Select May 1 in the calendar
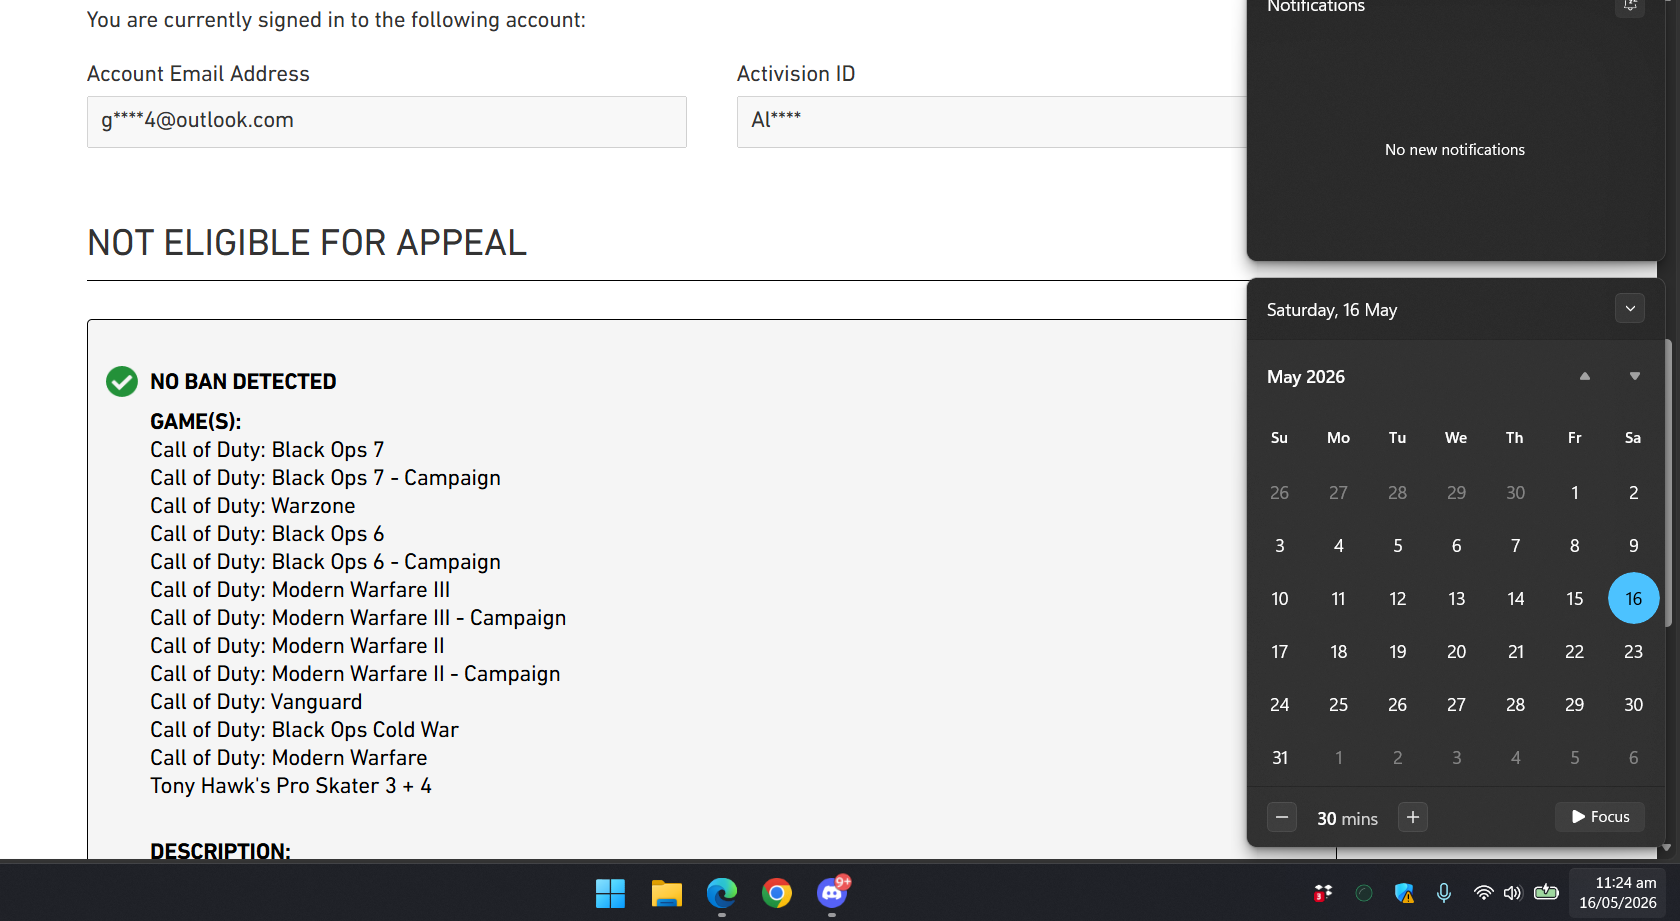 [1575, 492]
